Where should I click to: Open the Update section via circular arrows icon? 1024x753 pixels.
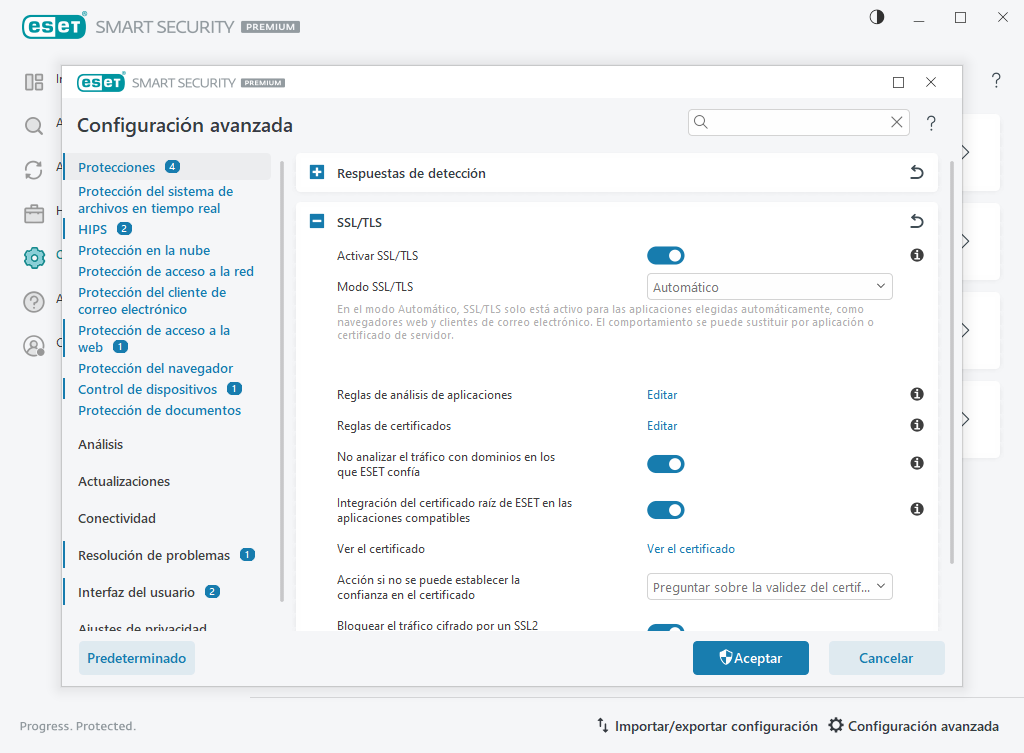[x=34, y=170]
